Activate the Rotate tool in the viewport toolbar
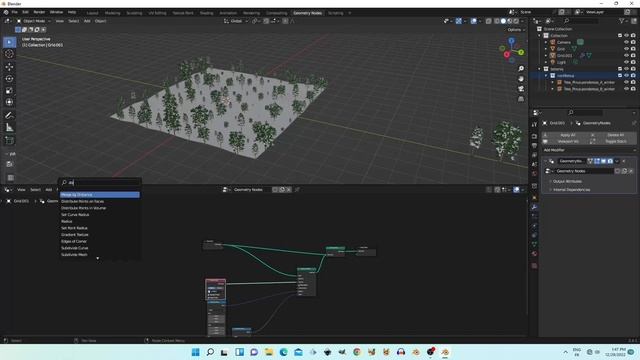The image size is (640, 360). (9, 78)
